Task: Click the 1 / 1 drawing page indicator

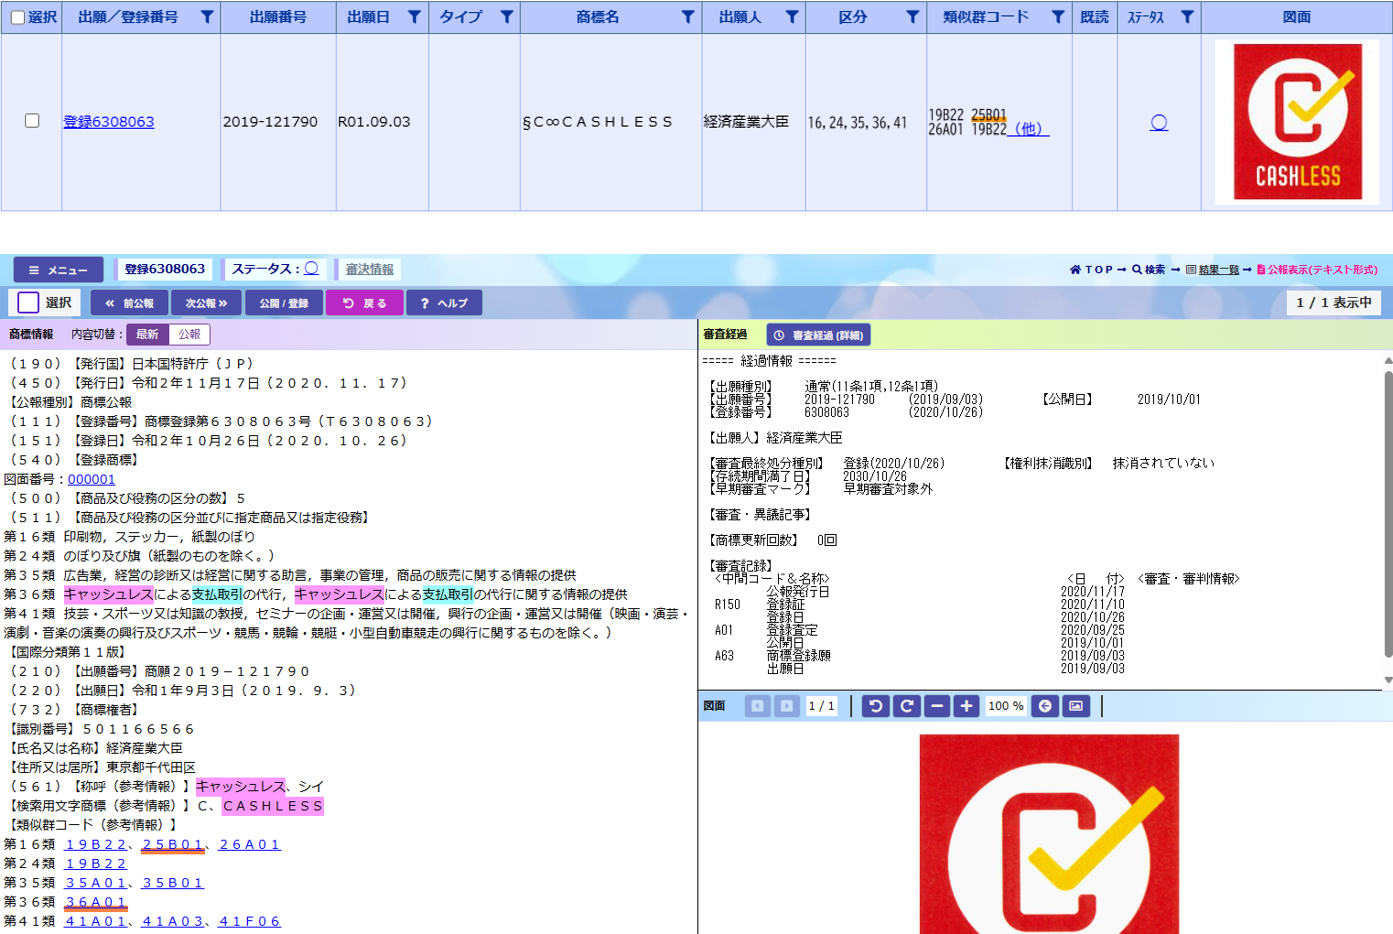Action: click(x=821, y=706)
